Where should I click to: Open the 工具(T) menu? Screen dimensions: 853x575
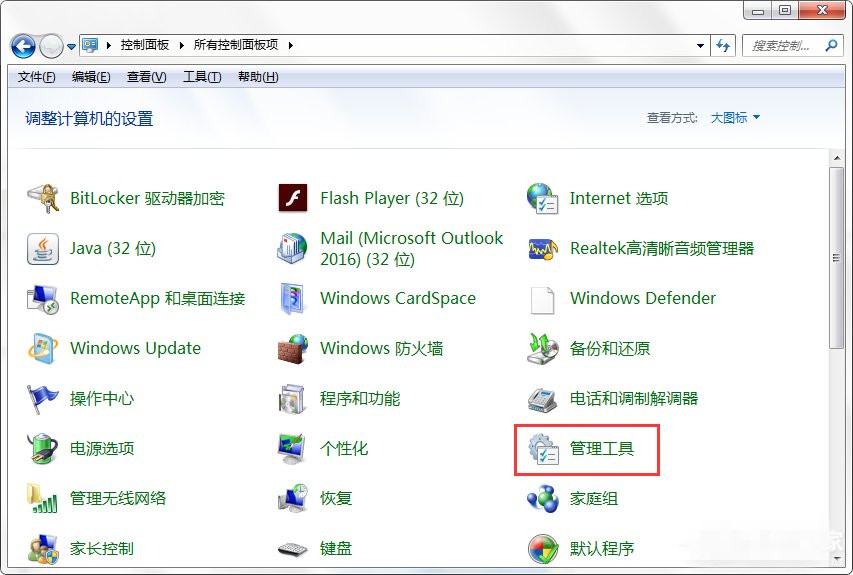pos(202,77)
